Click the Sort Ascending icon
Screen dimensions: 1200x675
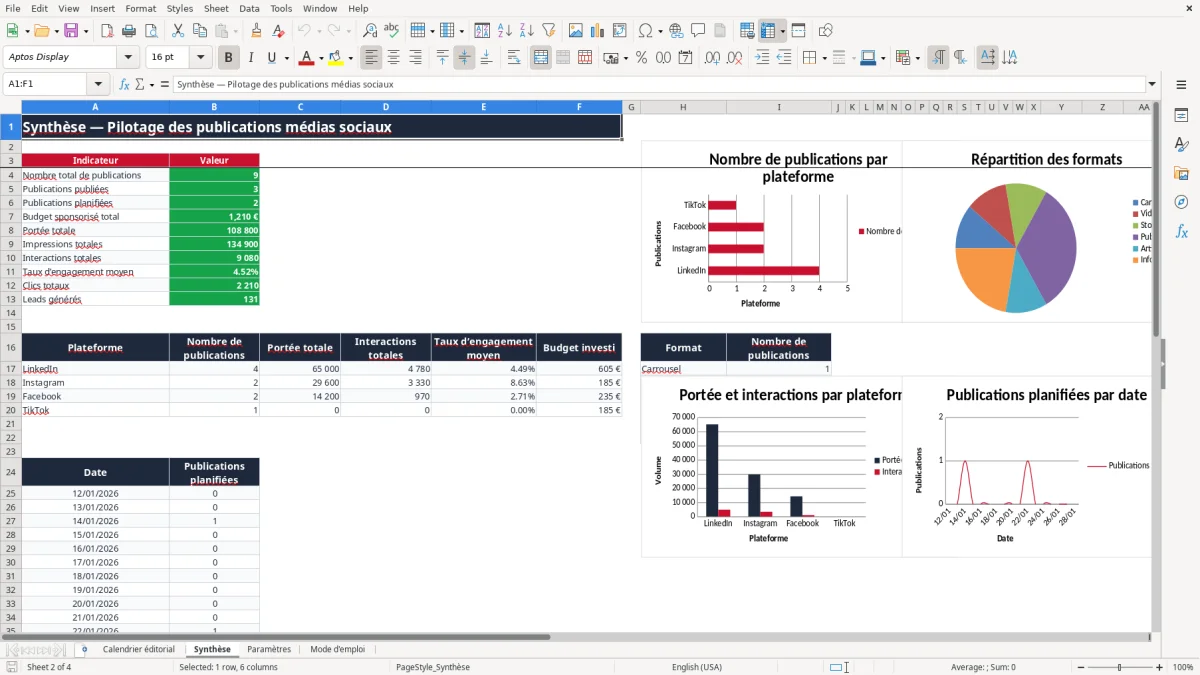504,31
